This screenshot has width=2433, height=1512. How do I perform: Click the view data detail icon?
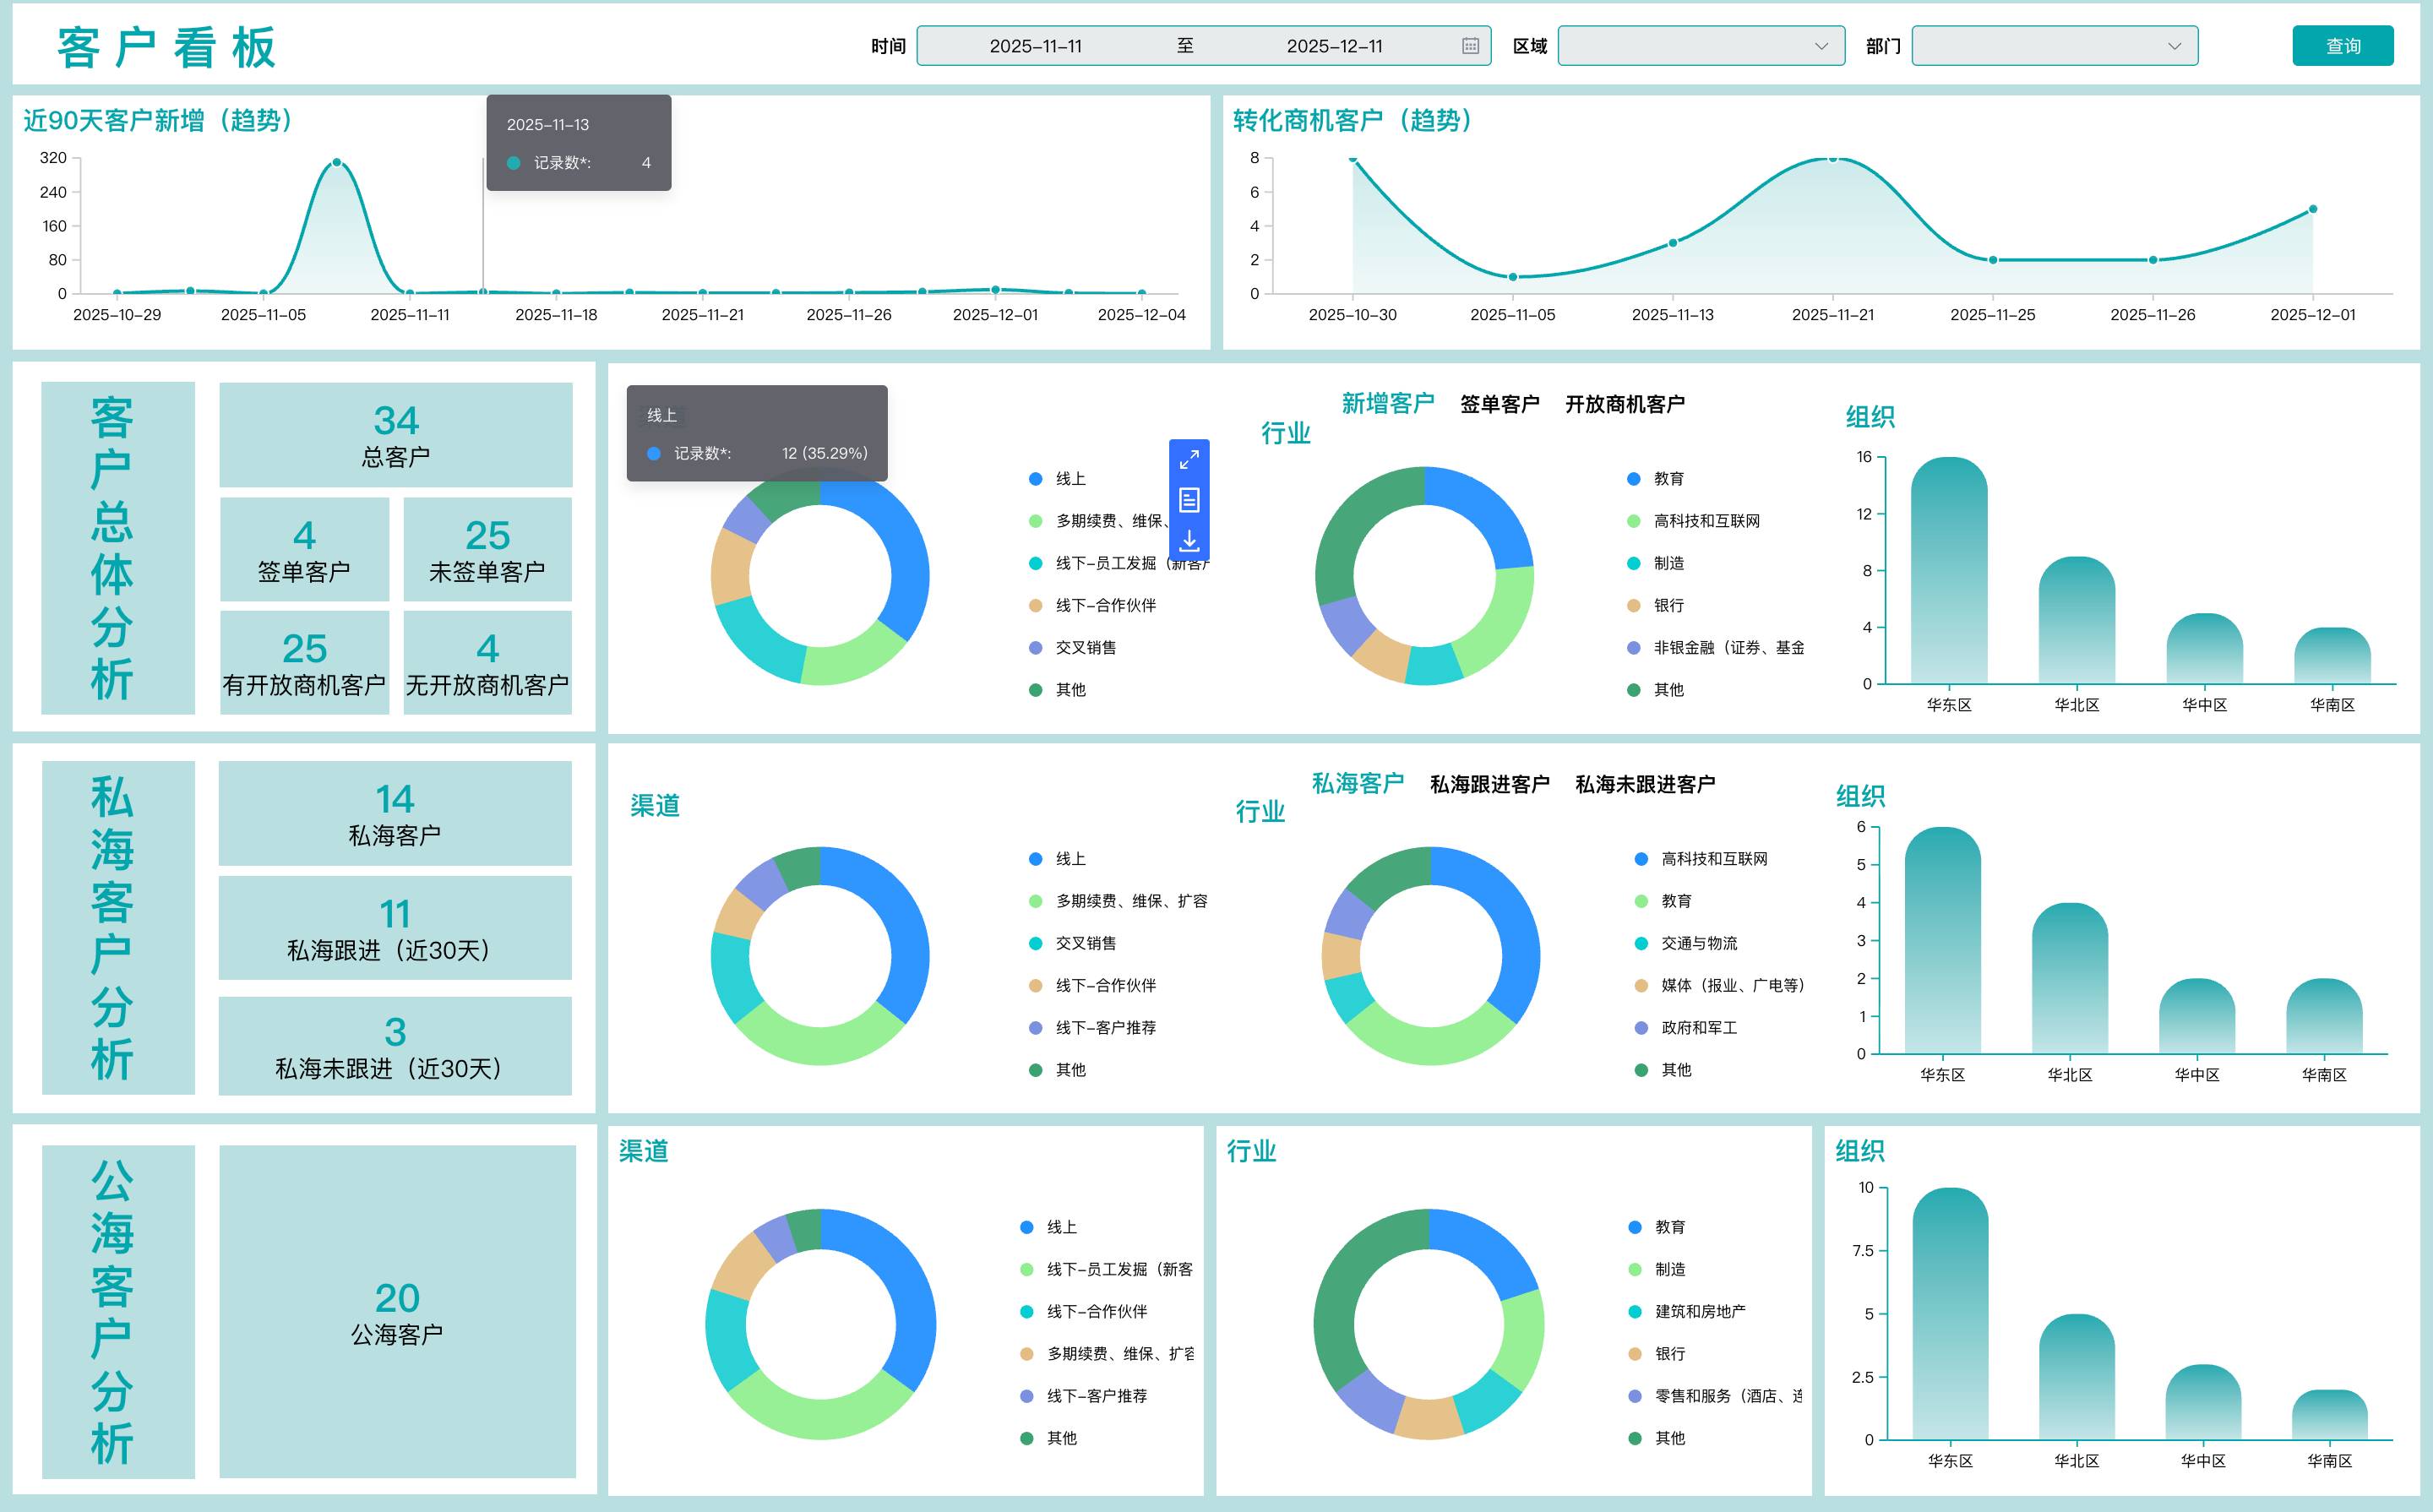[1189, 500]
